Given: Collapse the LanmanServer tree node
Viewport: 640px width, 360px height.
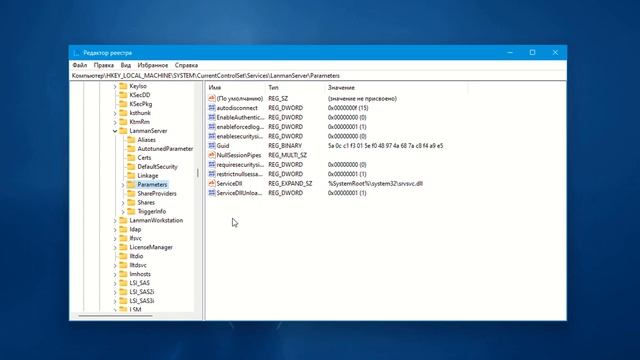Looking at the screenshot, I should pos(115,131).
